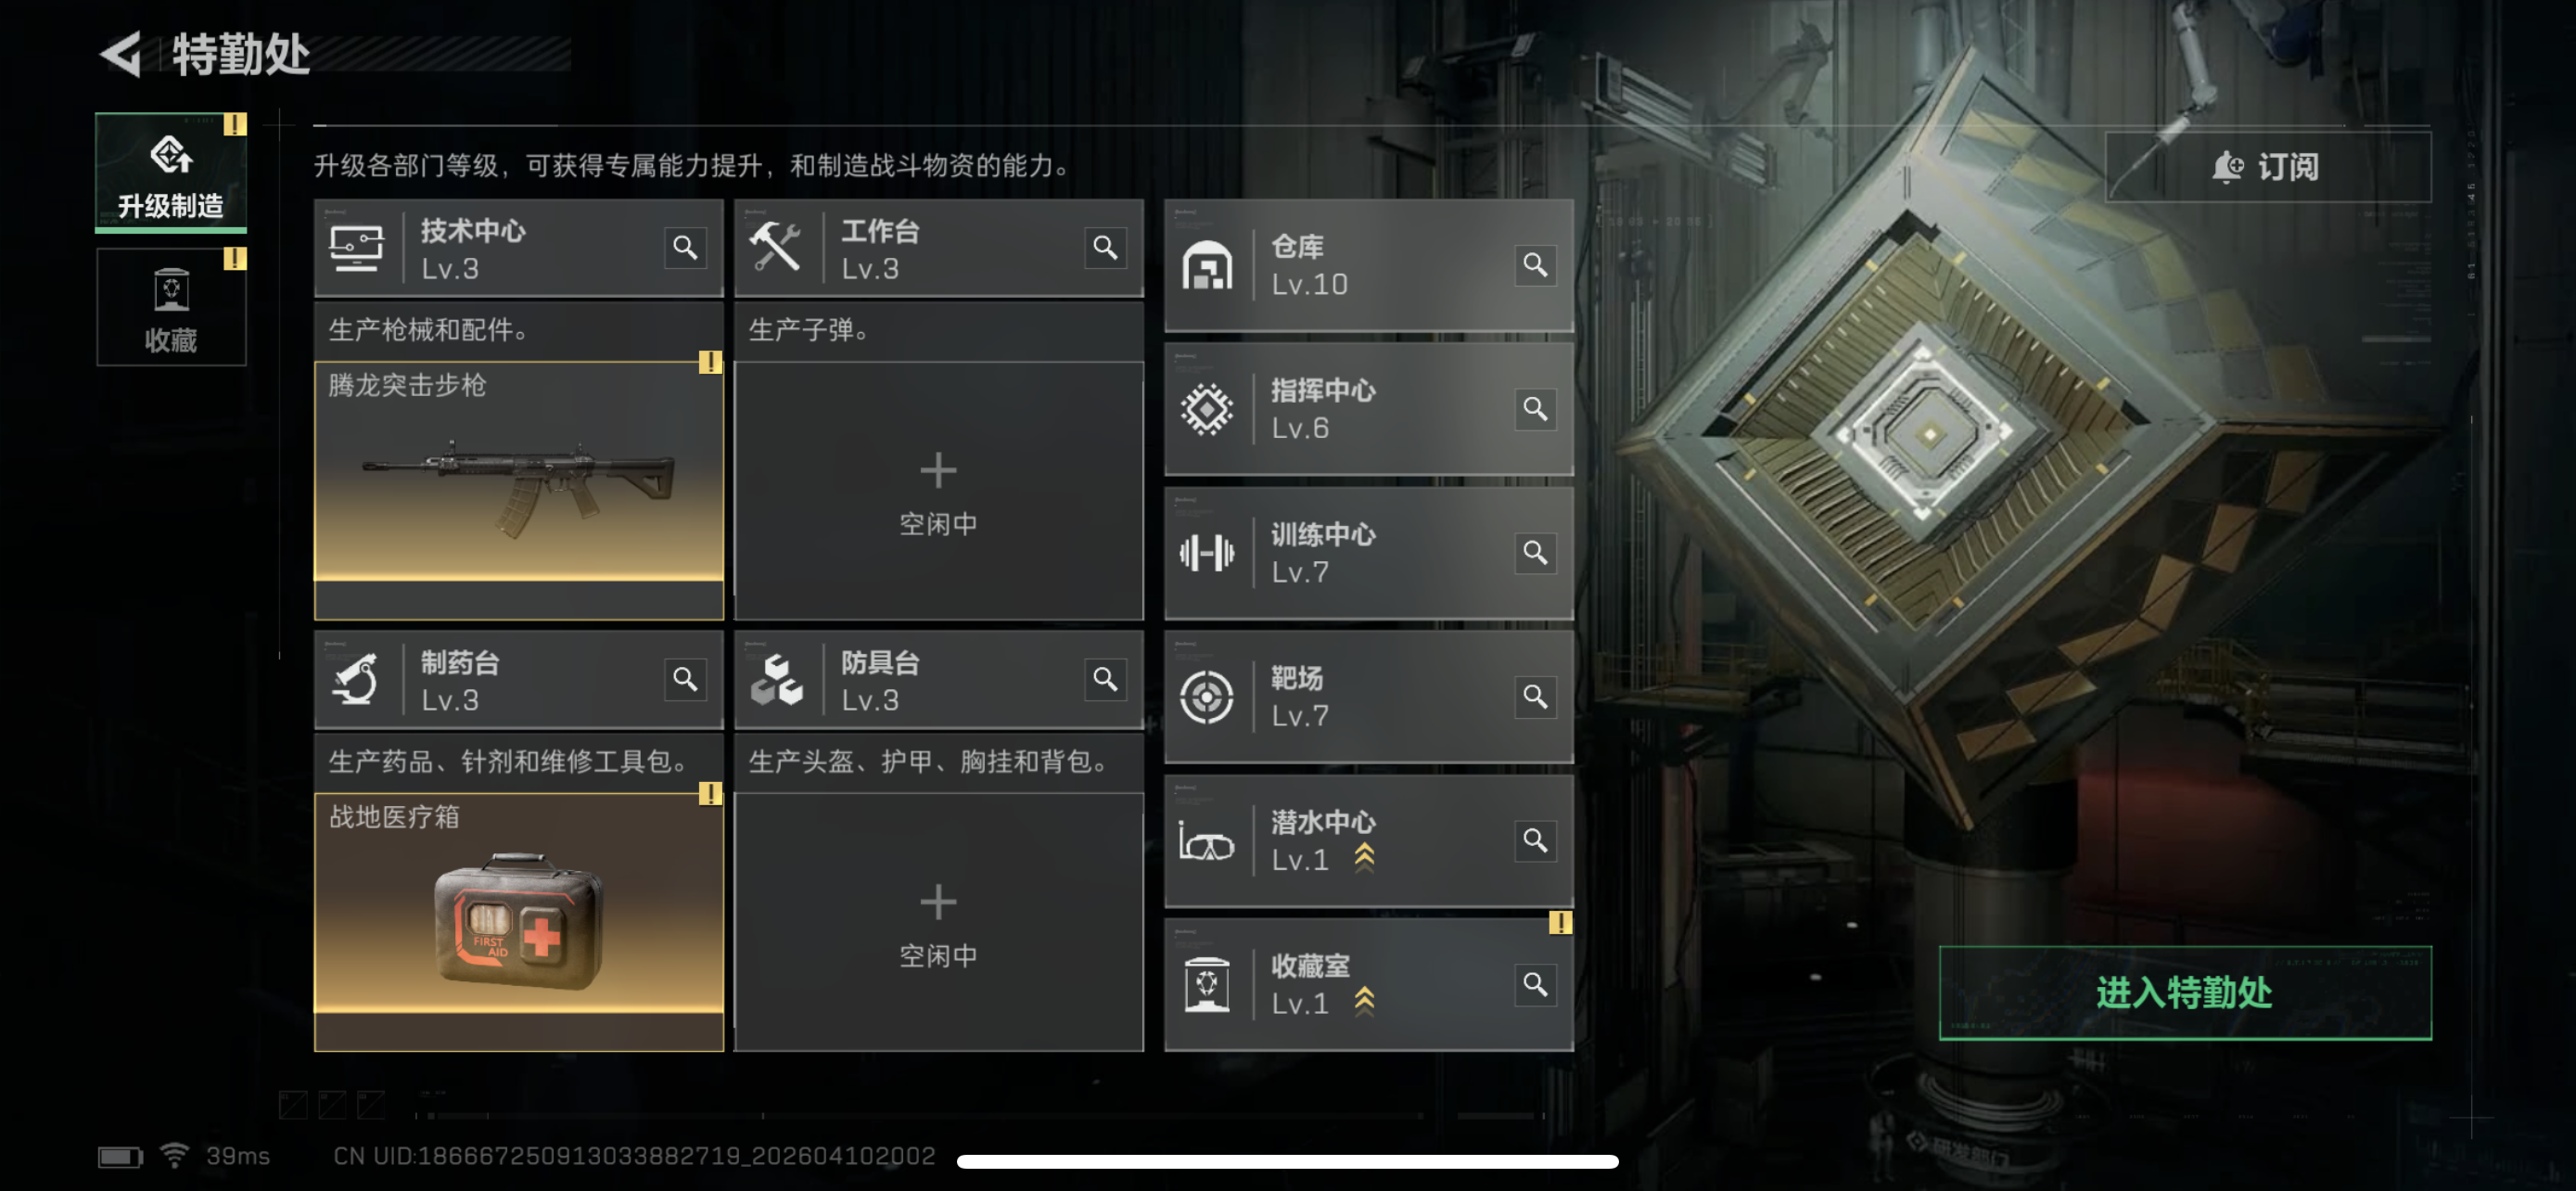View 仓库 Lv.10 details via magnifier
Viewport: 2576px width, 1191px height.
click(1535, 265)
